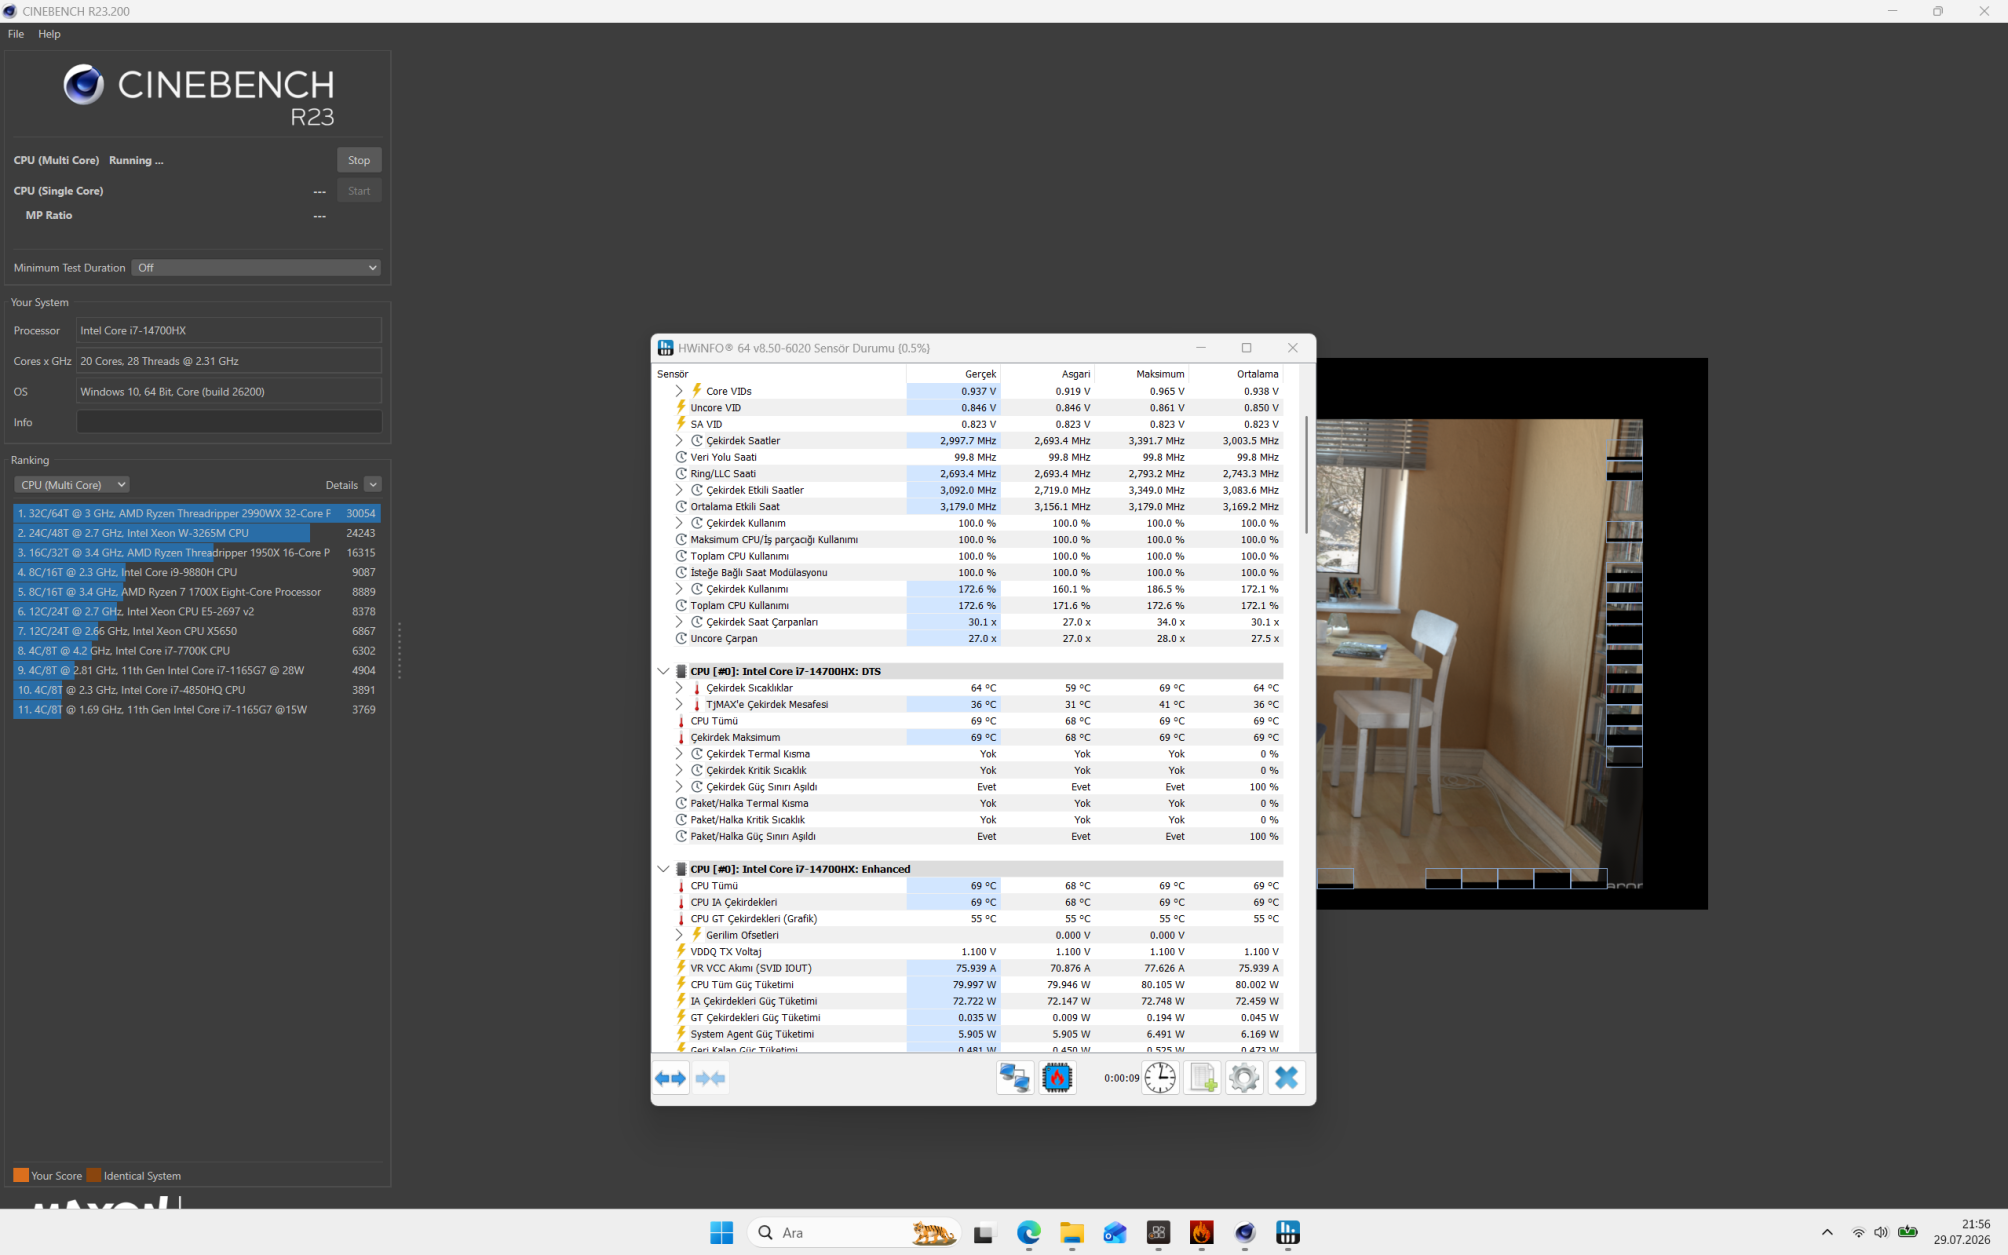Switch to Cinebench taskbar icon
The image size is (2008, 1255).
(1245, 1233)
